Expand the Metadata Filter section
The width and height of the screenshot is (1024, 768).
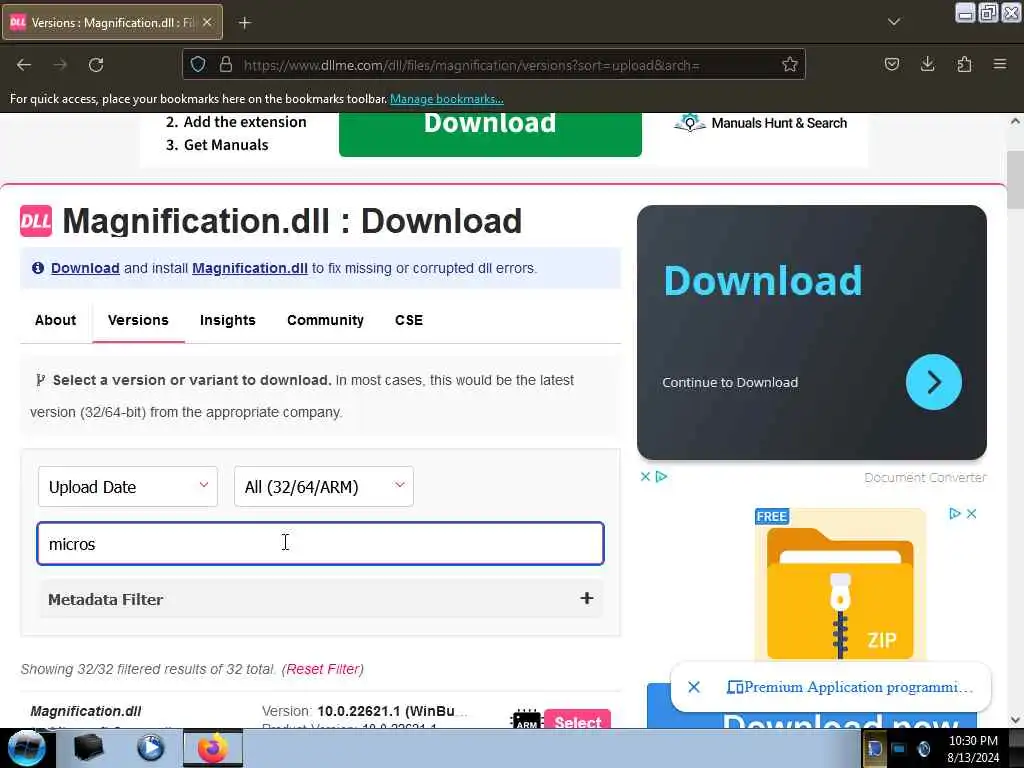pos(321,599)
